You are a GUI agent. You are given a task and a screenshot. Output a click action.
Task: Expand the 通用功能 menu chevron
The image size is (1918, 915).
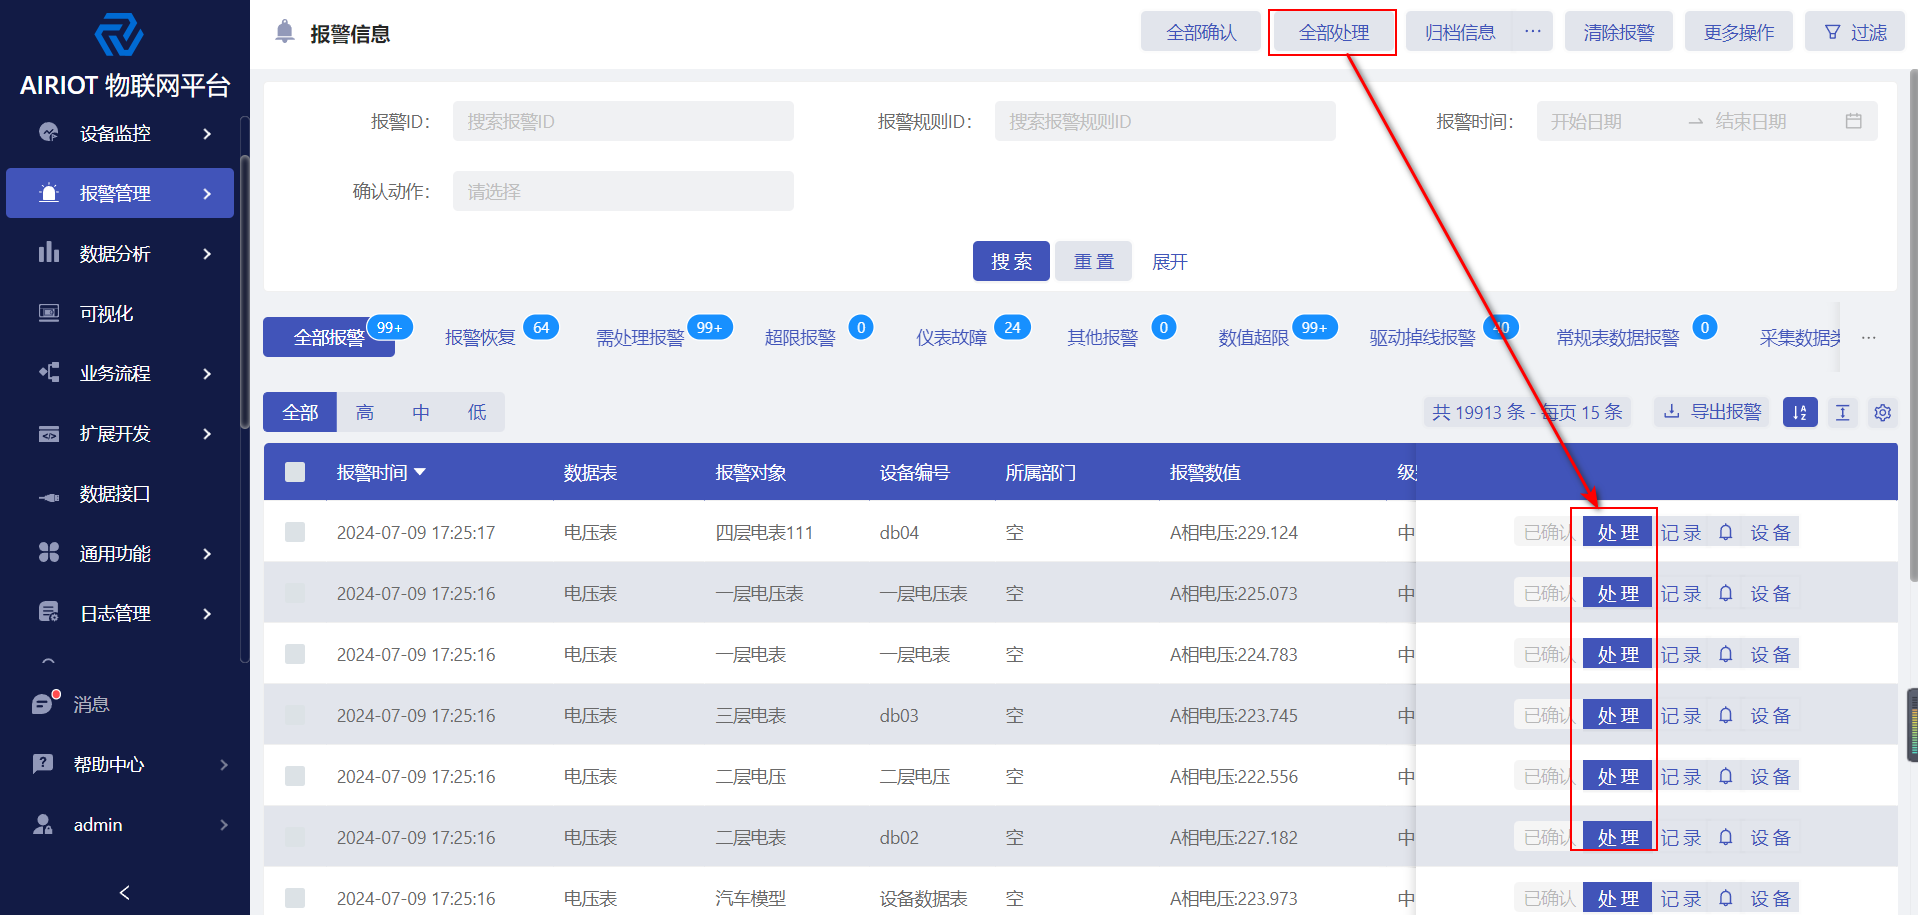tap(207, 553)
